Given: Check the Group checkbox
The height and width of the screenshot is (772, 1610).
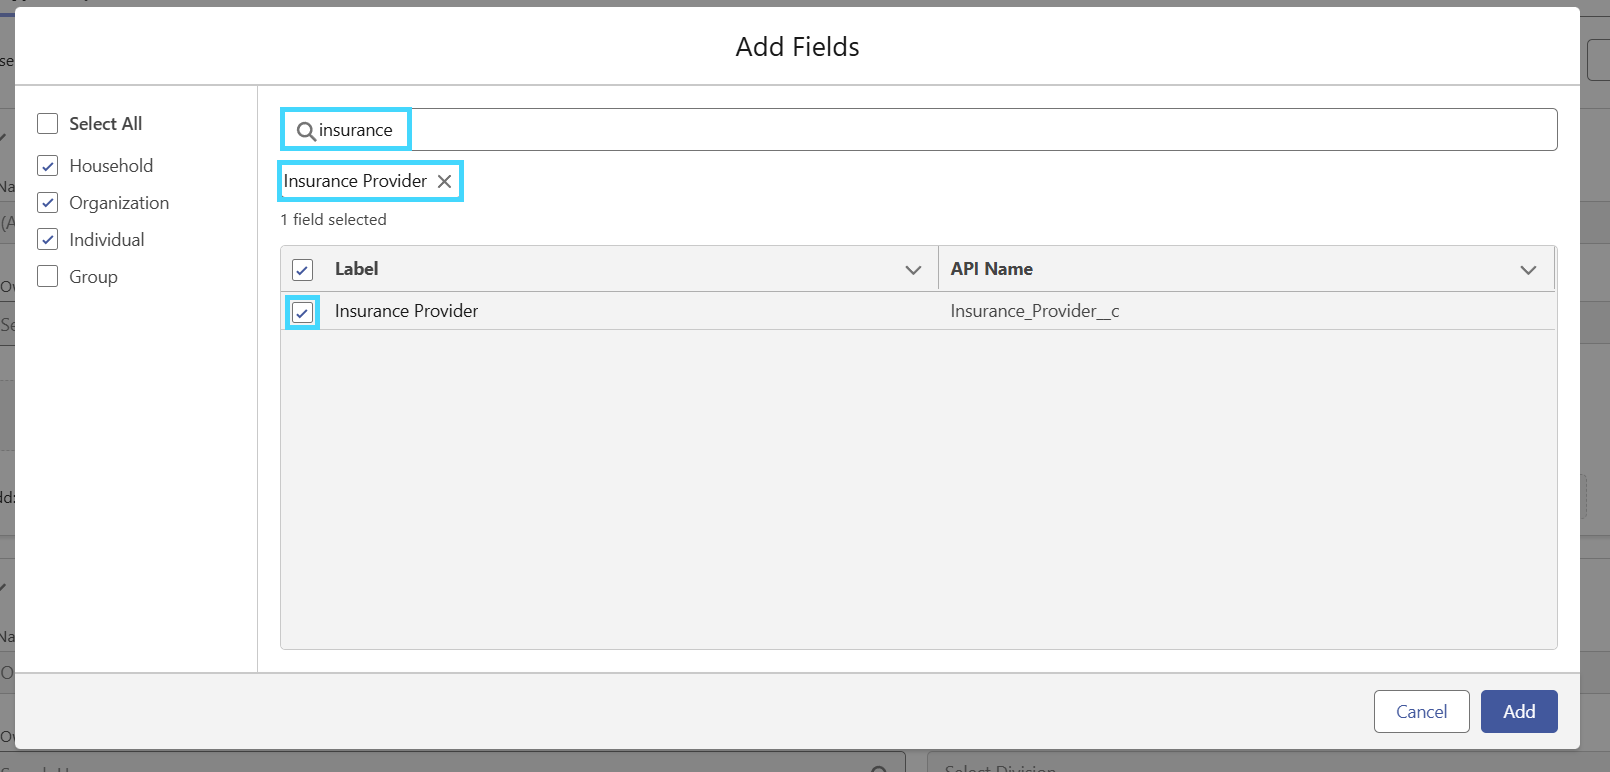Looking at the screenshot, I should click(47, 276).
